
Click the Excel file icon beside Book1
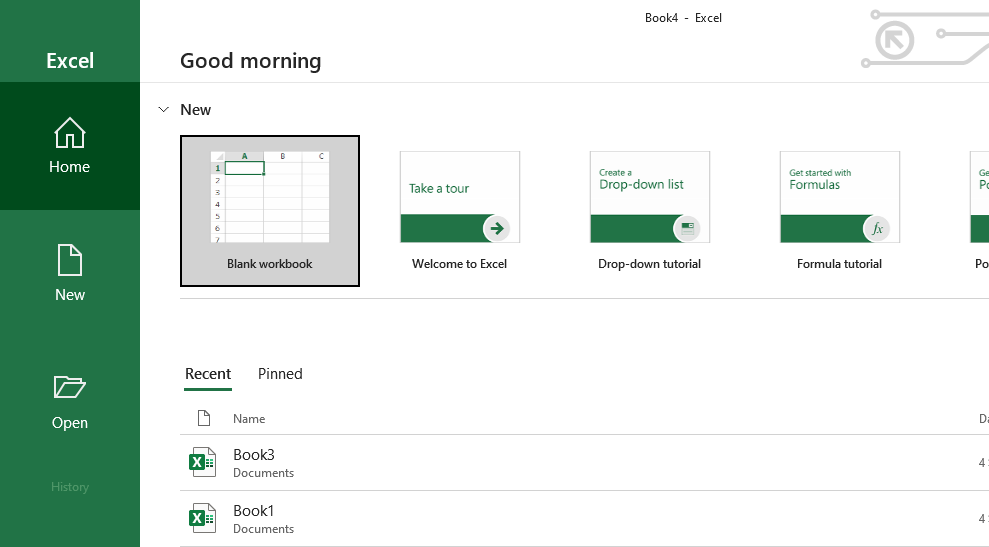[x=203, y=518]
